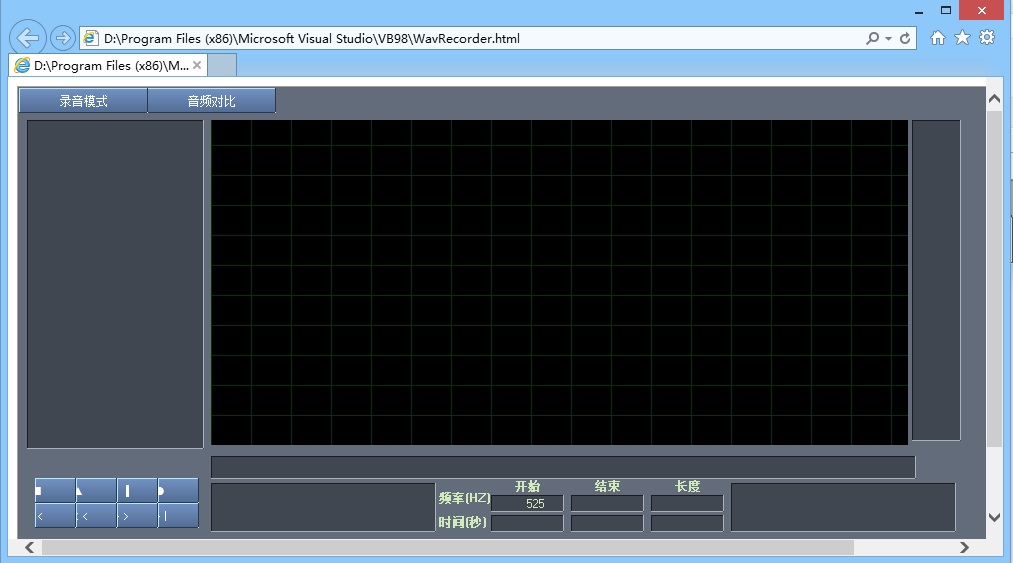This screenshot has width=1013, height=563.
Task: Open the Tools gear menu
Action: (x=987, y=37)
